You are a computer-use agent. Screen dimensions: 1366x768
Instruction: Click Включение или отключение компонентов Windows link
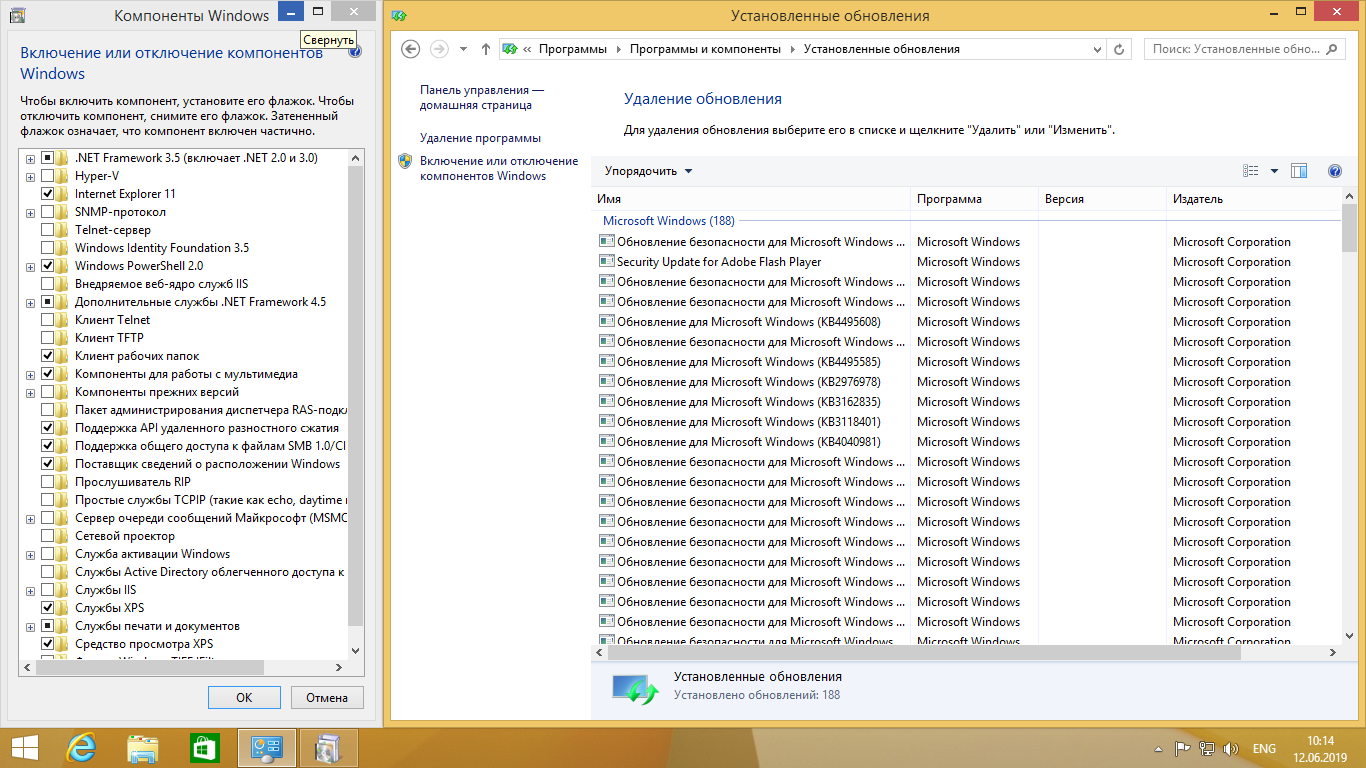499,168
